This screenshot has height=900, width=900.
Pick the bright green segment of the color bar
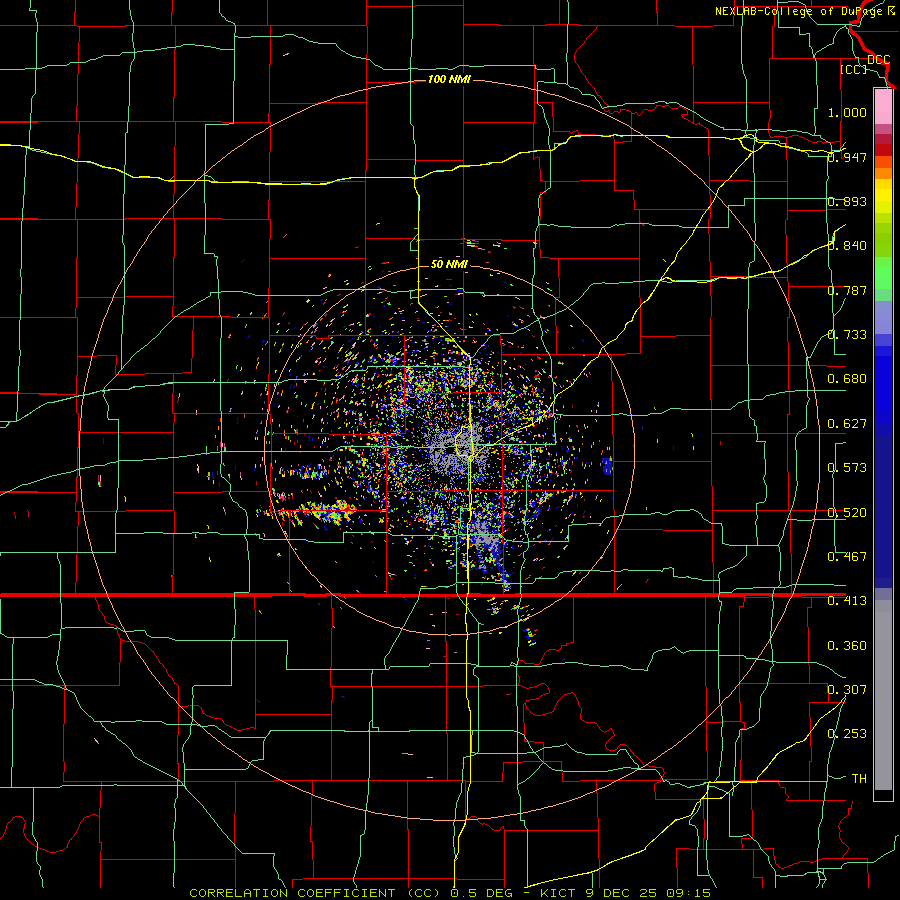[x=883, y=273]
